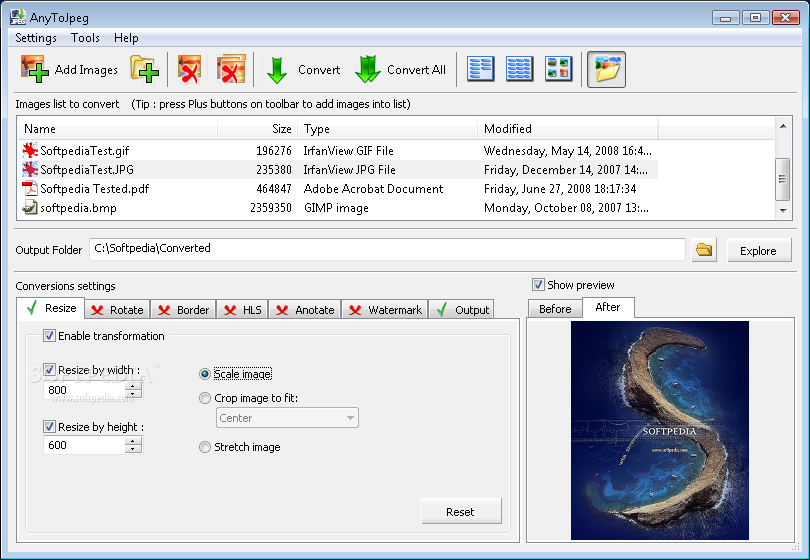Click the SoftpediaTest.gif file icon

(x=30, y=150)
